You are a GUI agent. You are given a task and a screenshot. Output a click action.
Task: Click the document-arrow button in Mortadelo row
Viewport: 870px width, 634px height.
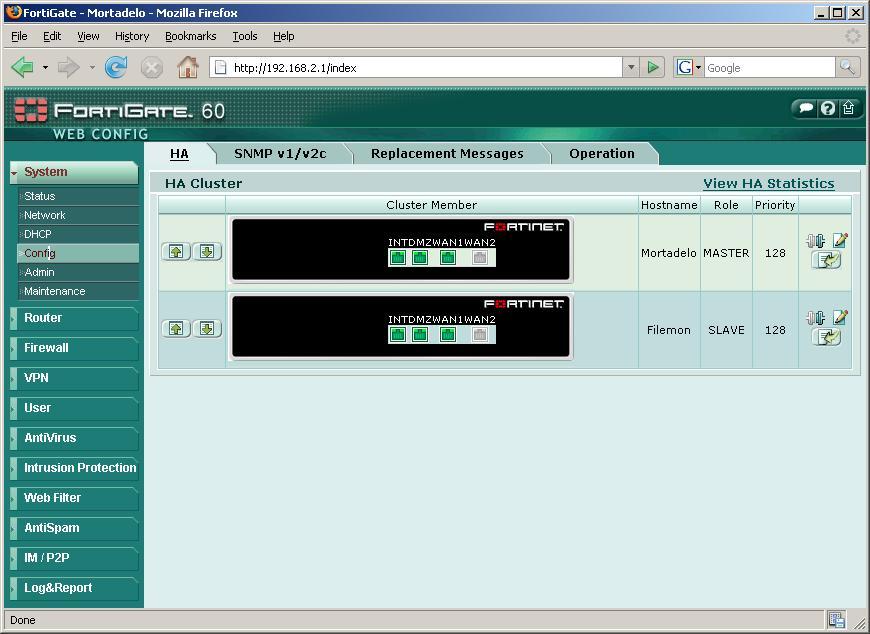(x=826, y=260)
